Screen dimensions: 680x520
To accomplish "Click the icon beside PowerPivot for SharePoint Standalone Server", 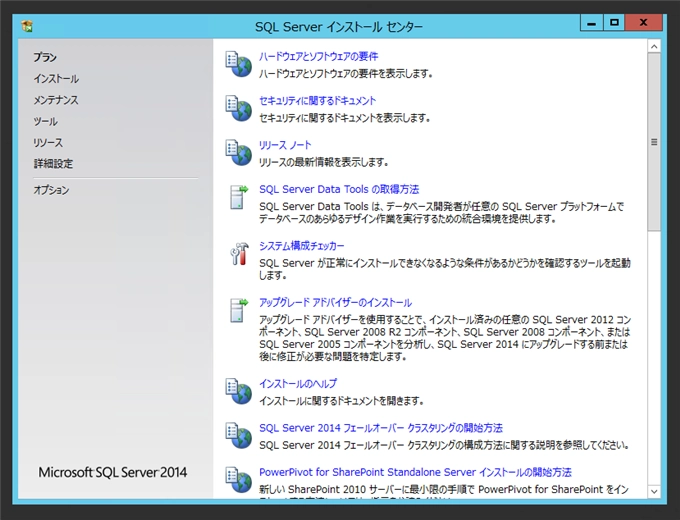I will click(x=238, y=480).
